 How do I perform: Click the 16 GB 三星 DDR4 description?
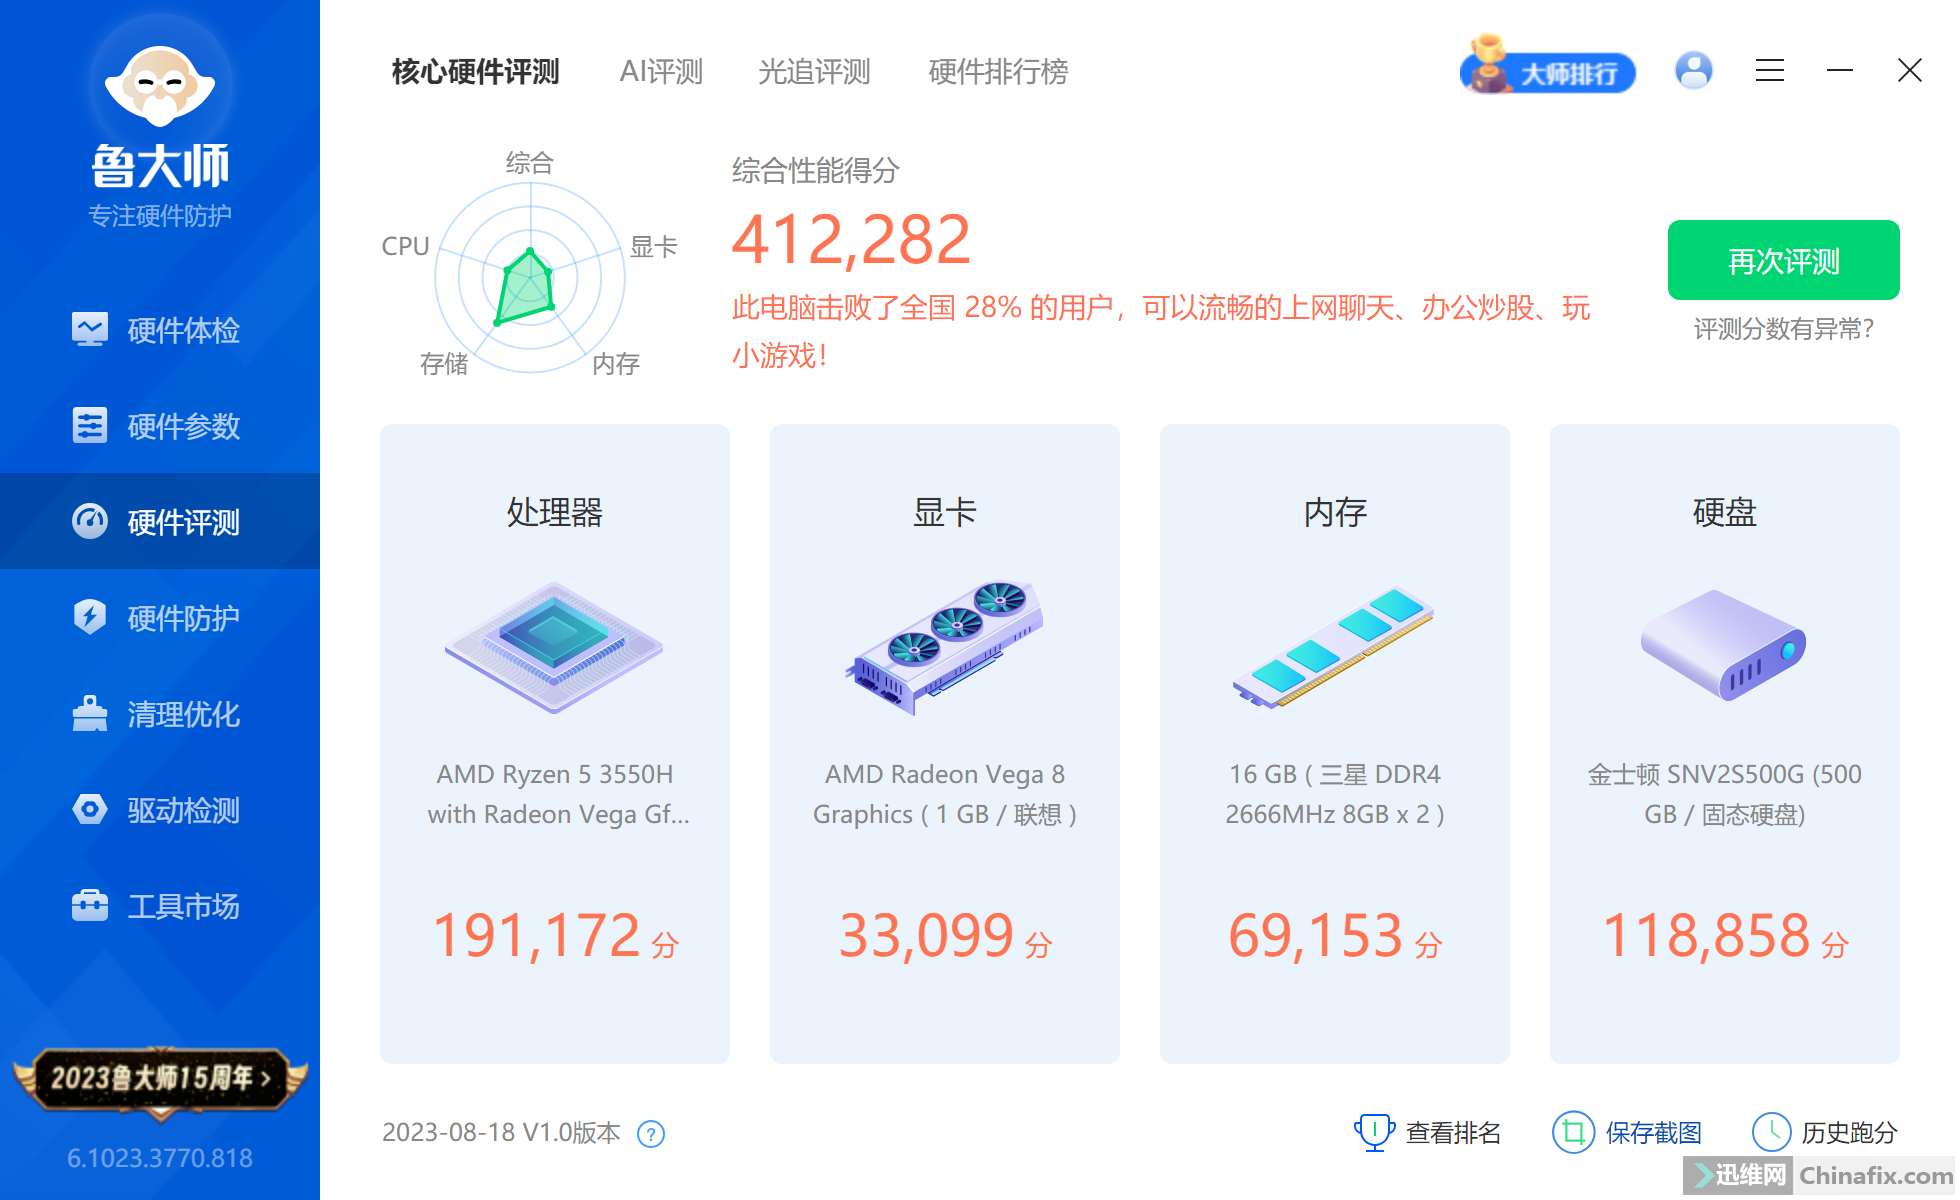(x=1335, y=794)
